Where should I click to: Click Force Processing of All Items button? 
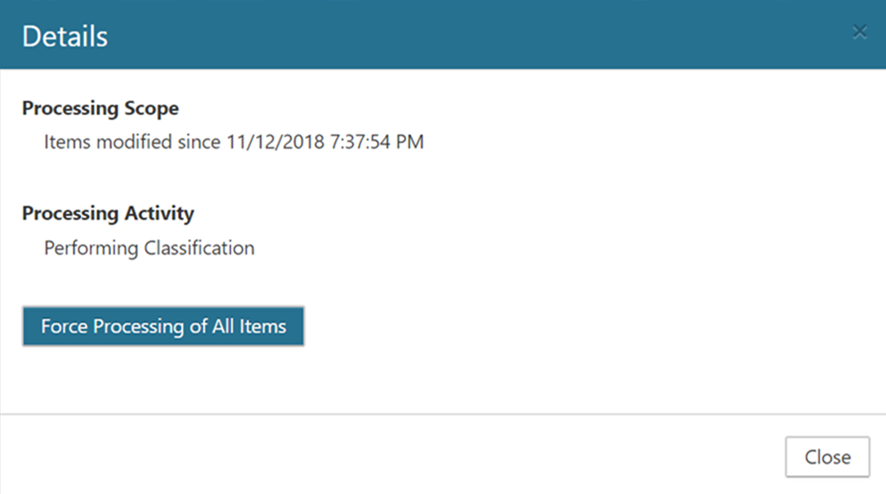[x=163, y=326]
